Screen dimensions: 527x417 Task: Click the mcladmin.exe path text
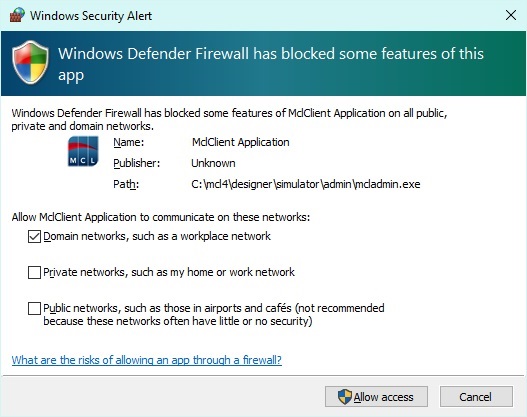pos(306,184)
